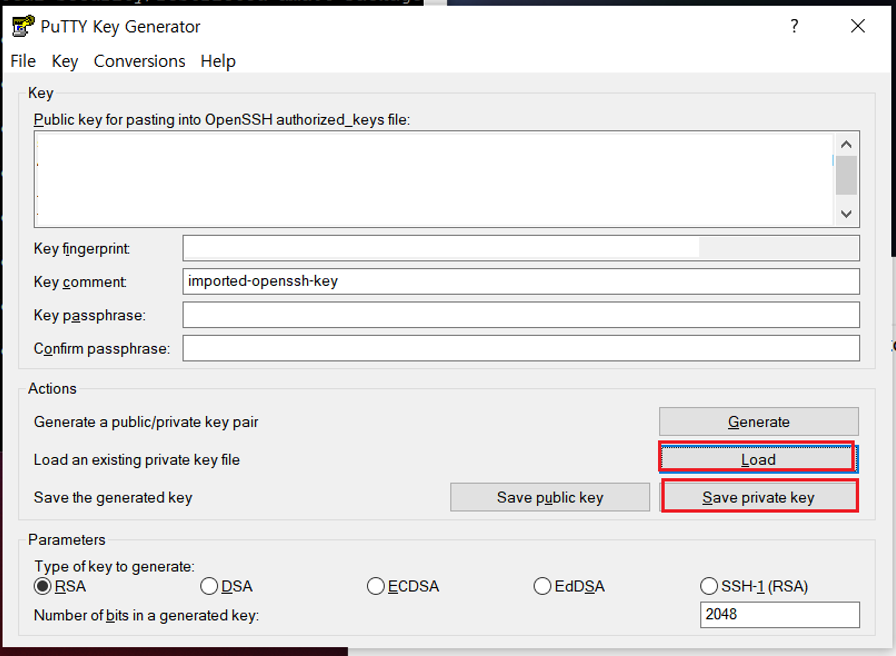Open the Conversions menu
Image resolution: width=896 pixels, height=656 pixels.
[139, 61]
